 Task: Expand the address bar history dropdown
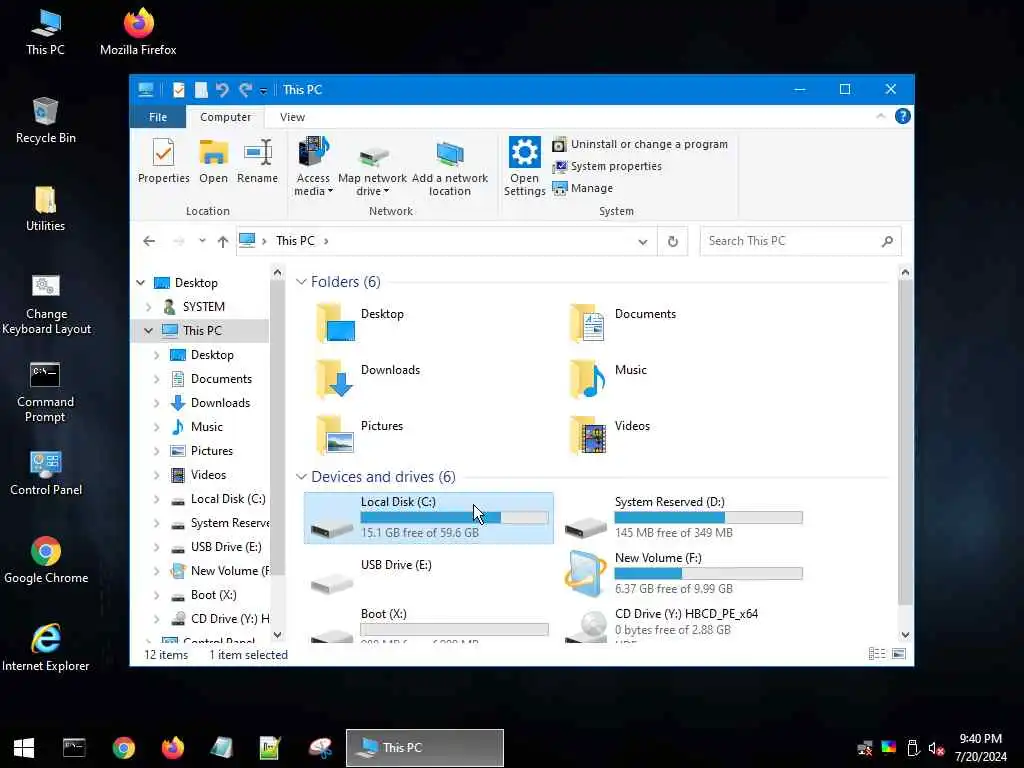point(643,242)
